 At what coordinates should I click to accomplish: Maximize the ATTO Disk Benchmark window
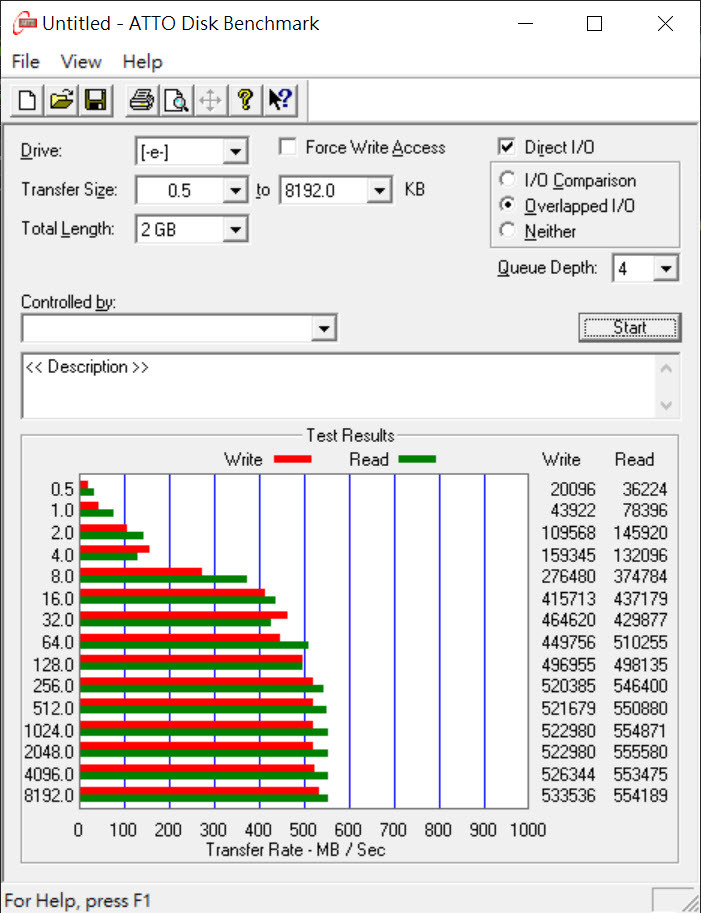(594, 23)
